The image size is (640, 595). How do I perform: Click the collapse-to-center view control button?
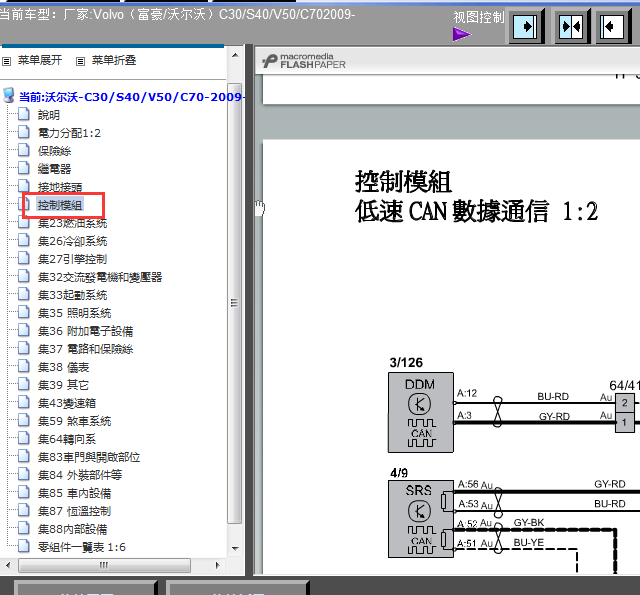571,27
